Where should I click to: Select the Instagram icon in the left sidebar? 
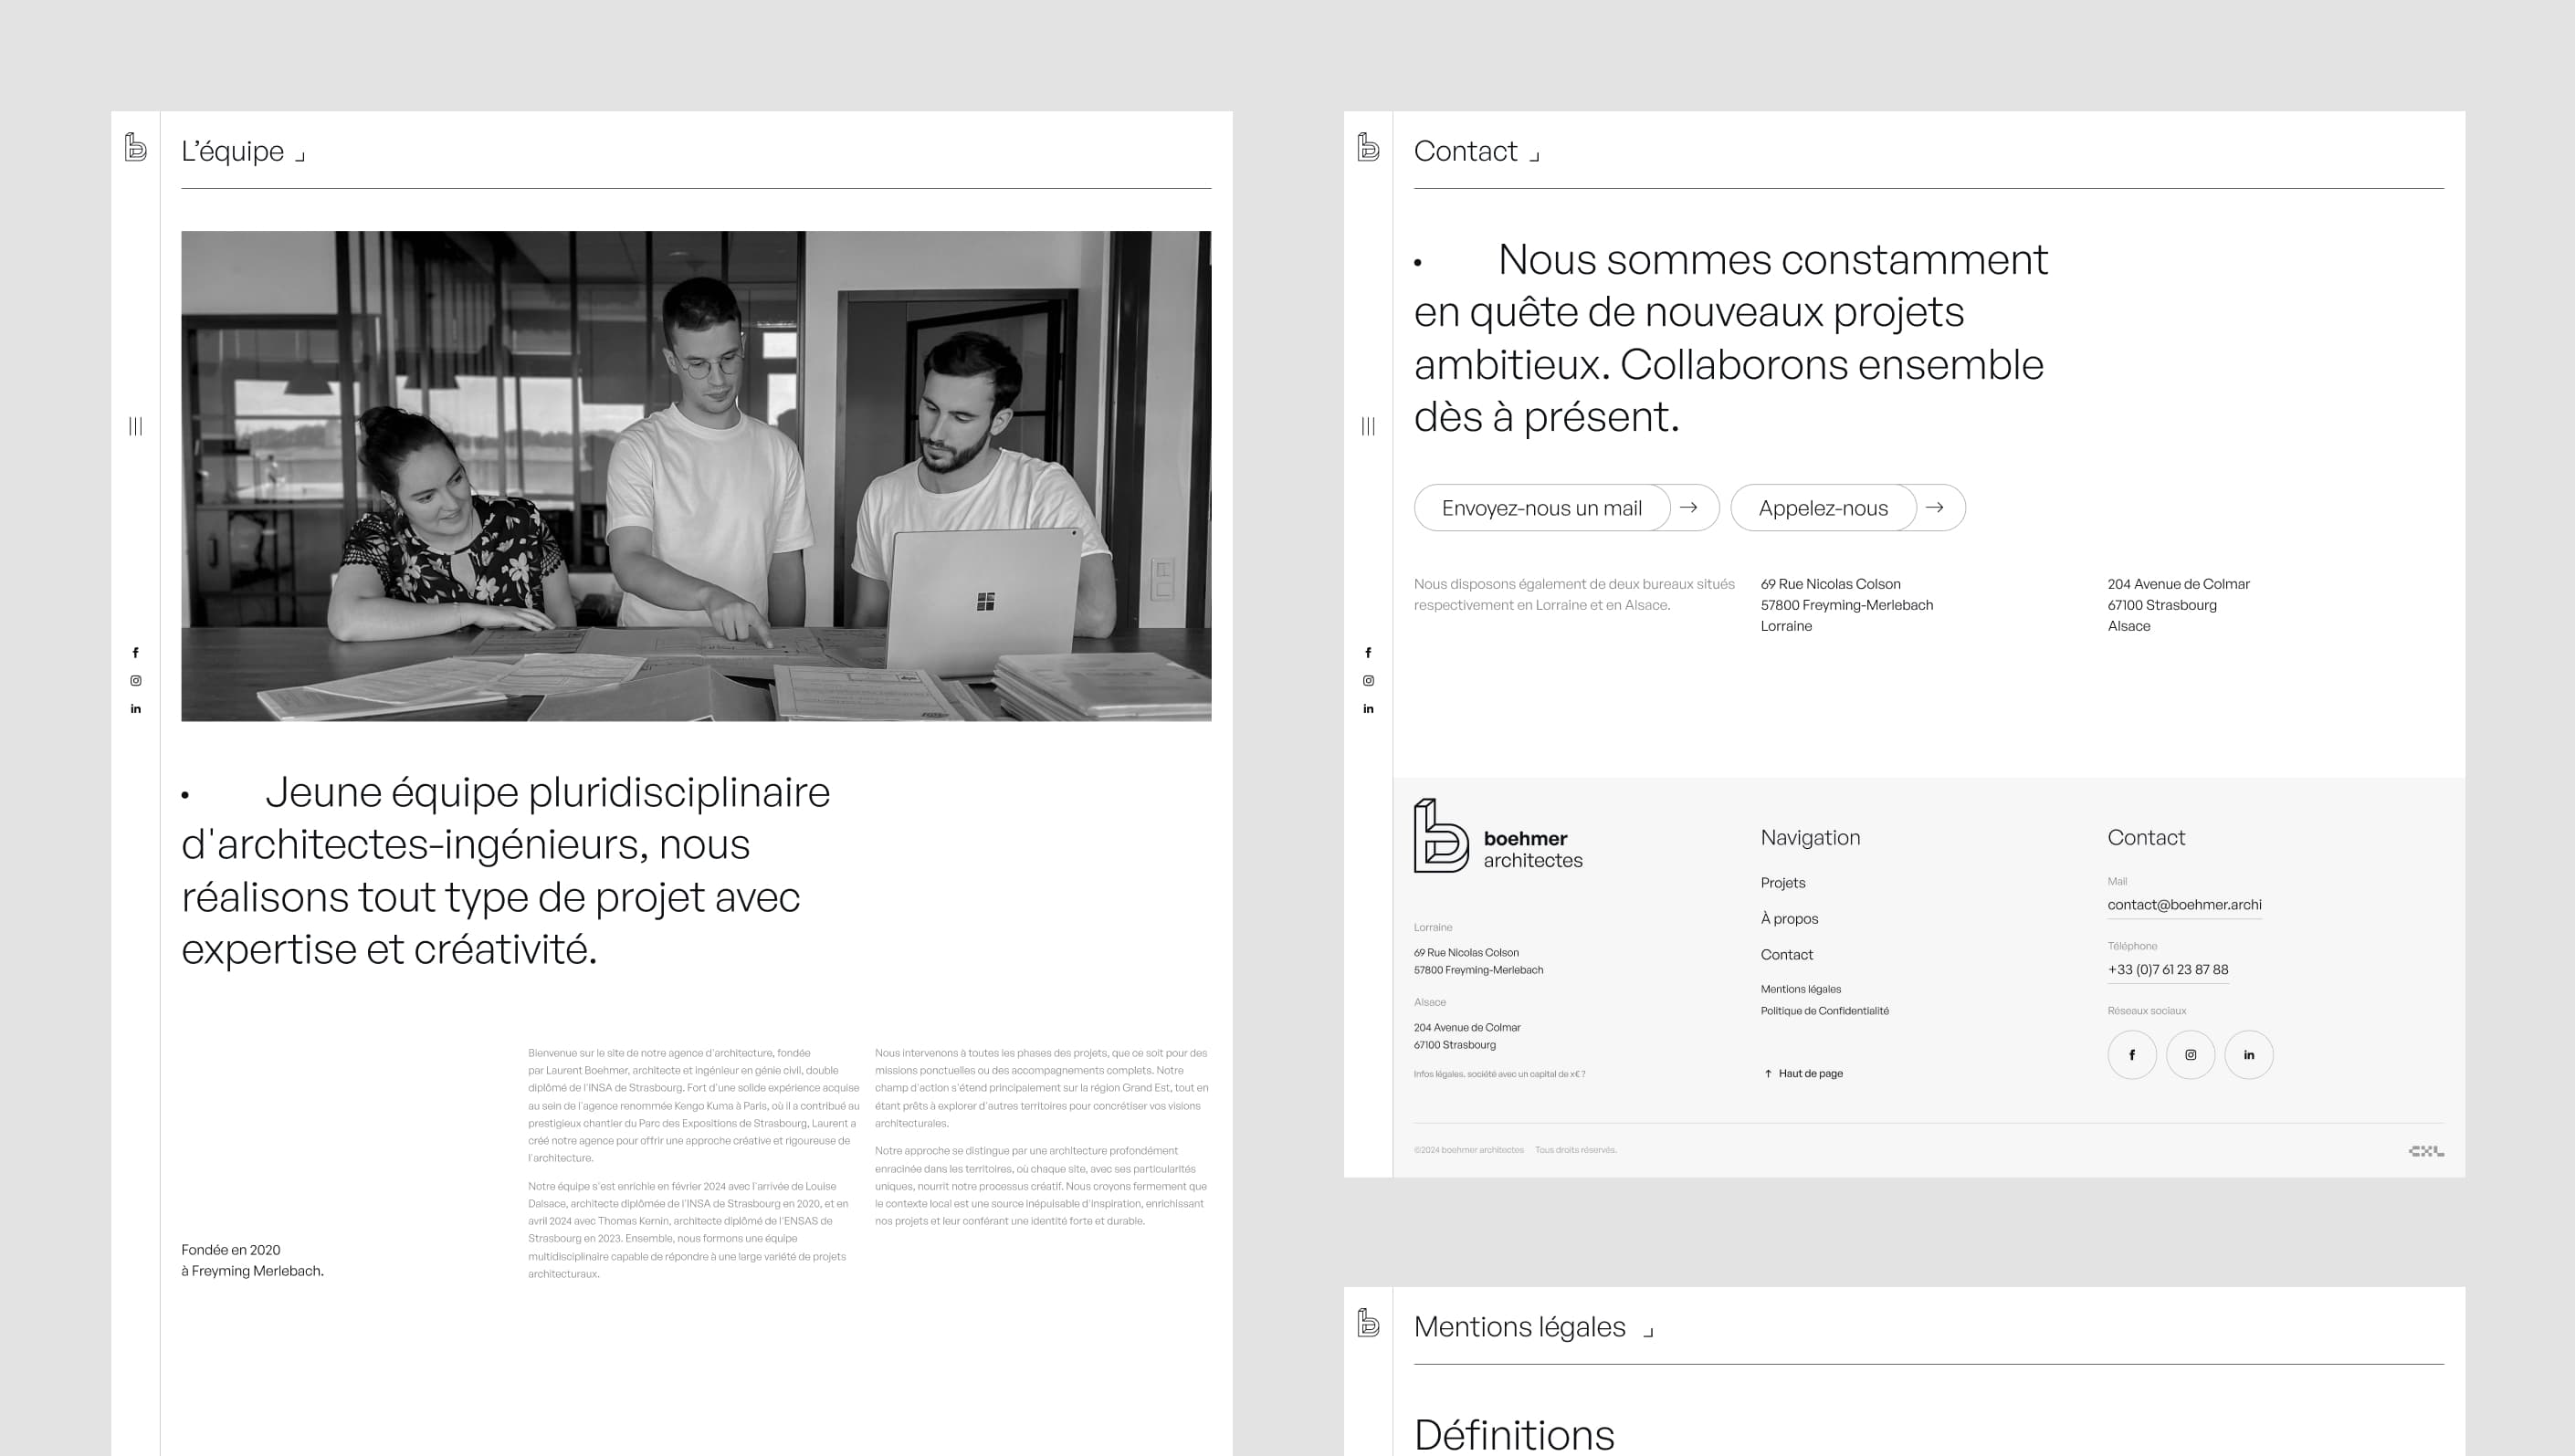tap(136, 681)
